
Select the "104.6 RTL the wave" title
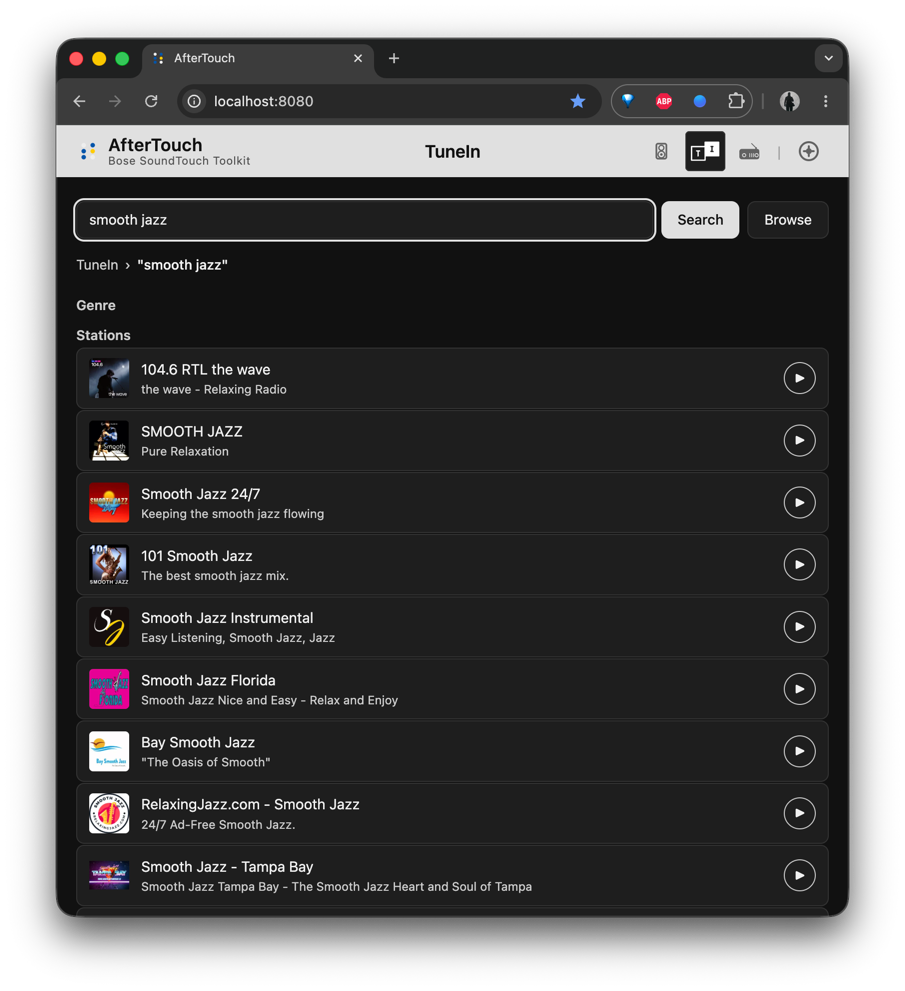205,370
